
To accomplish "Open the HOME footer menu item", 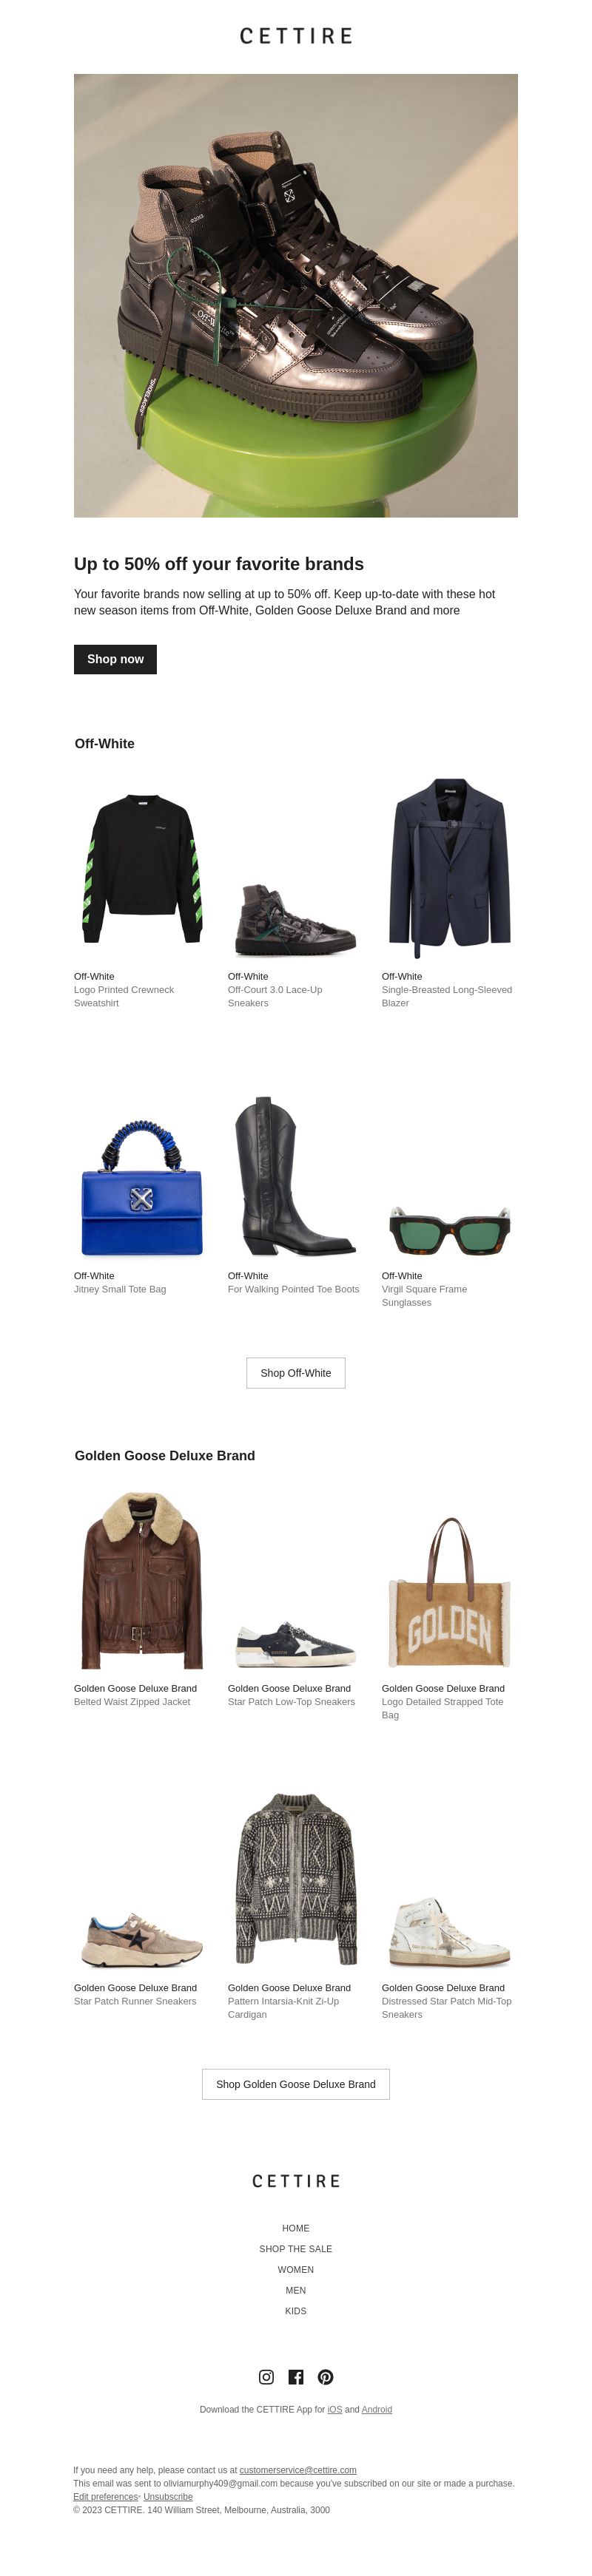I will coord(296,2228).
